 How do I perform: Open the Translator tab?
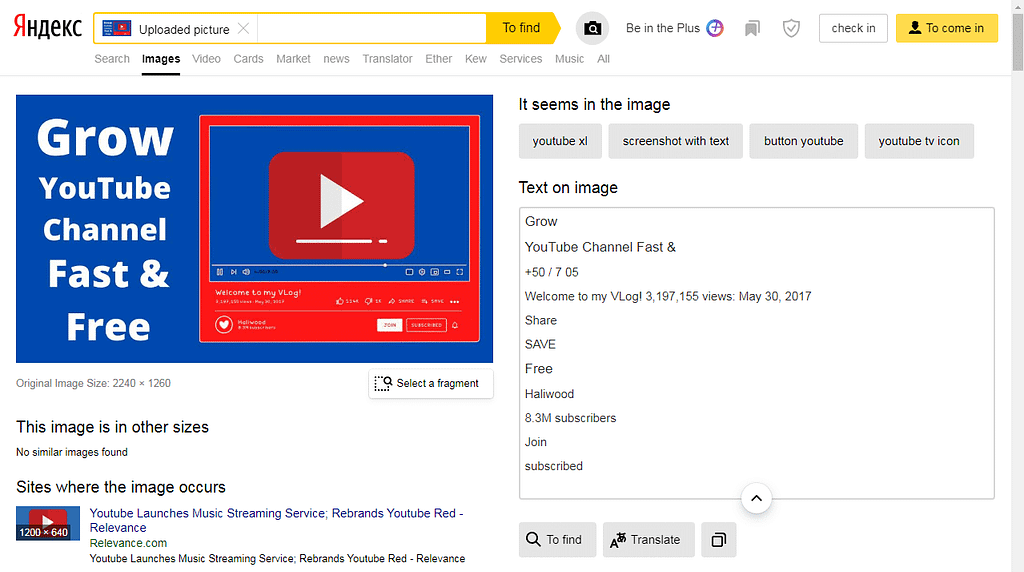pos(387,59)
